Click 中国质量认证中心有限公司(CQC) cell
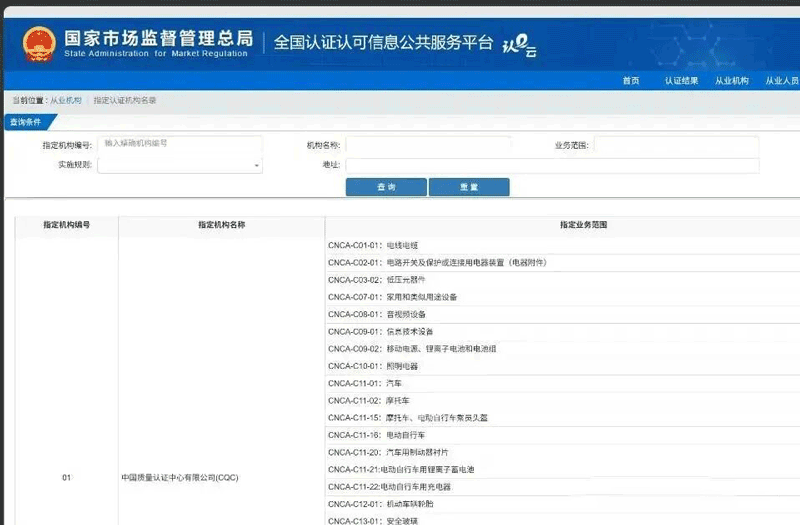This screenshot has height=525, width=800. [x=180, y=478]
